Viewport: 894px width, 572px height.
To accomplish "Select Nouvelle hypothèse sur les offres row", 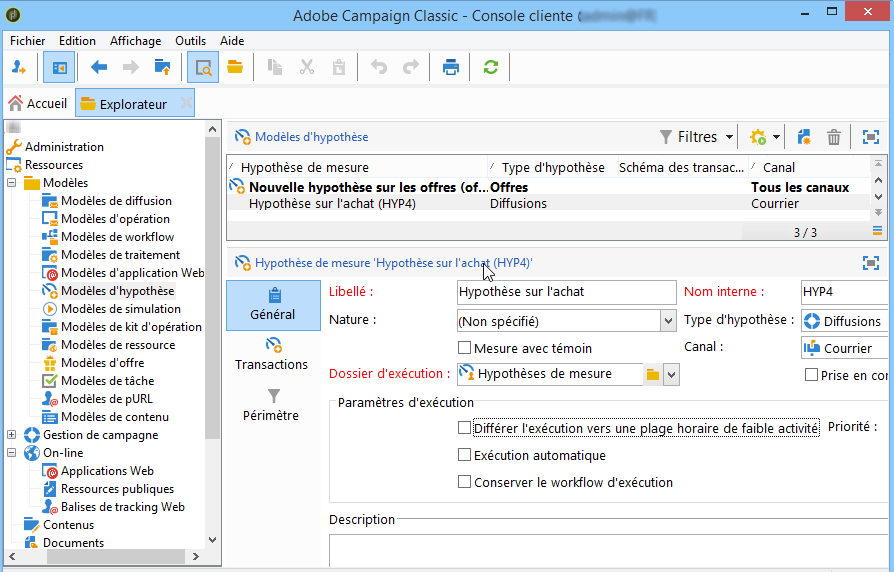I will click(547, 187).
